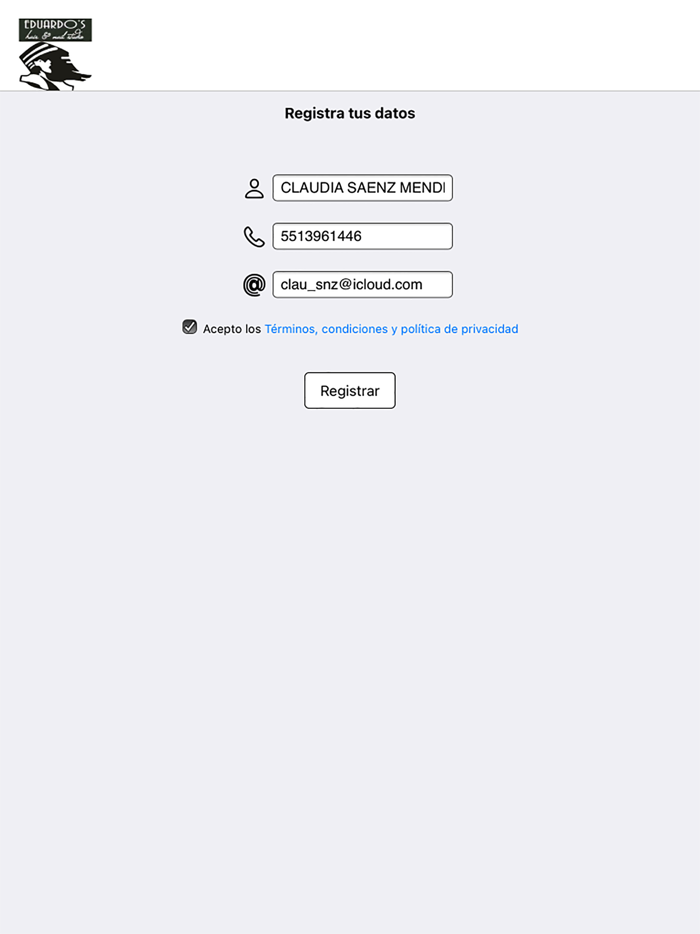Place cursor after '.com' in email field
Viewport: 700px width, 934px height.
pyautogui.click(x=424, y=284)
